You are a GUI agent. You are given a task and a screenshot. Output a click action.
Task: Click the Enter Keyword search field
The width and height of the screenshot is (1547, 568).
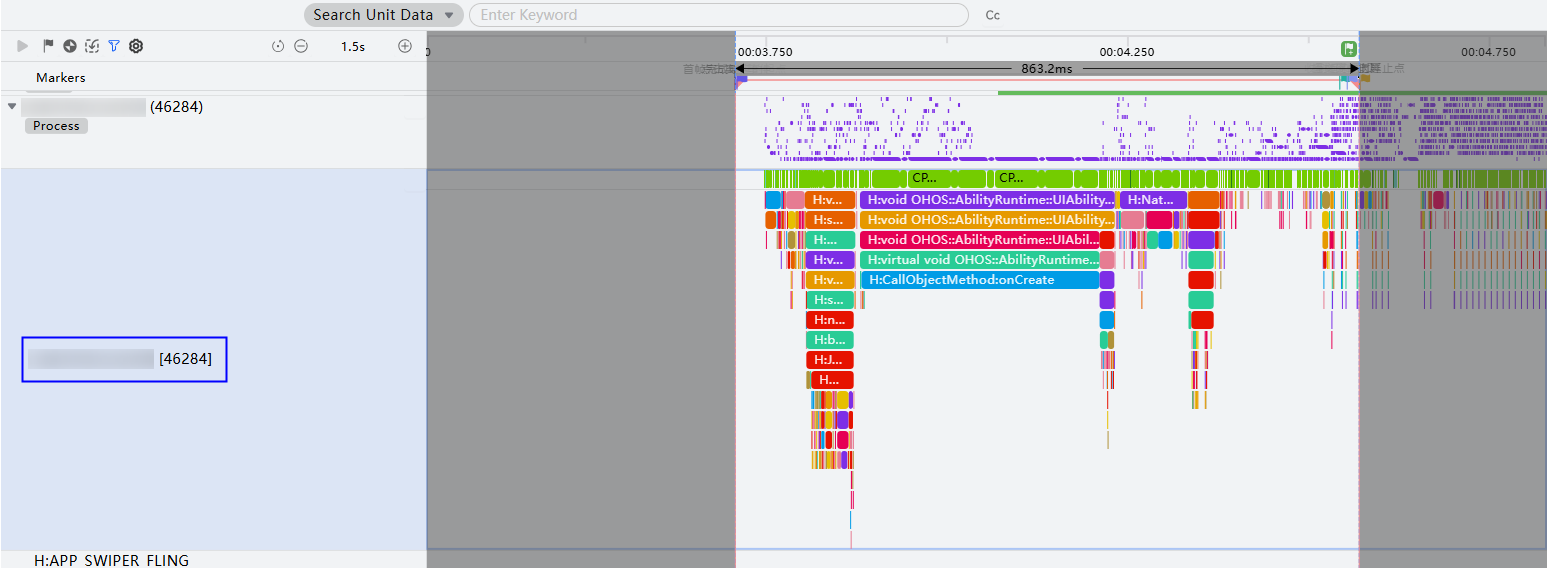tap(719, 15)
